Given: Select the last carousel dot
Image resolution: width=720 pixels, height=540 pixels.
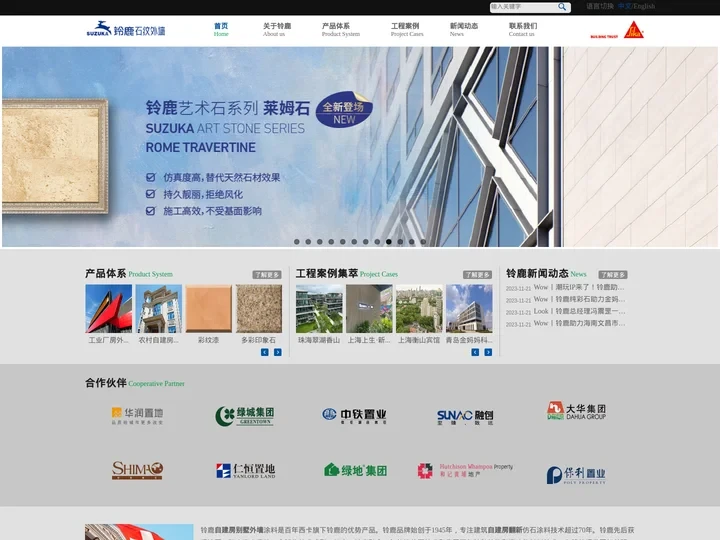Looking at the screenshot, I should tap(423, 242).
